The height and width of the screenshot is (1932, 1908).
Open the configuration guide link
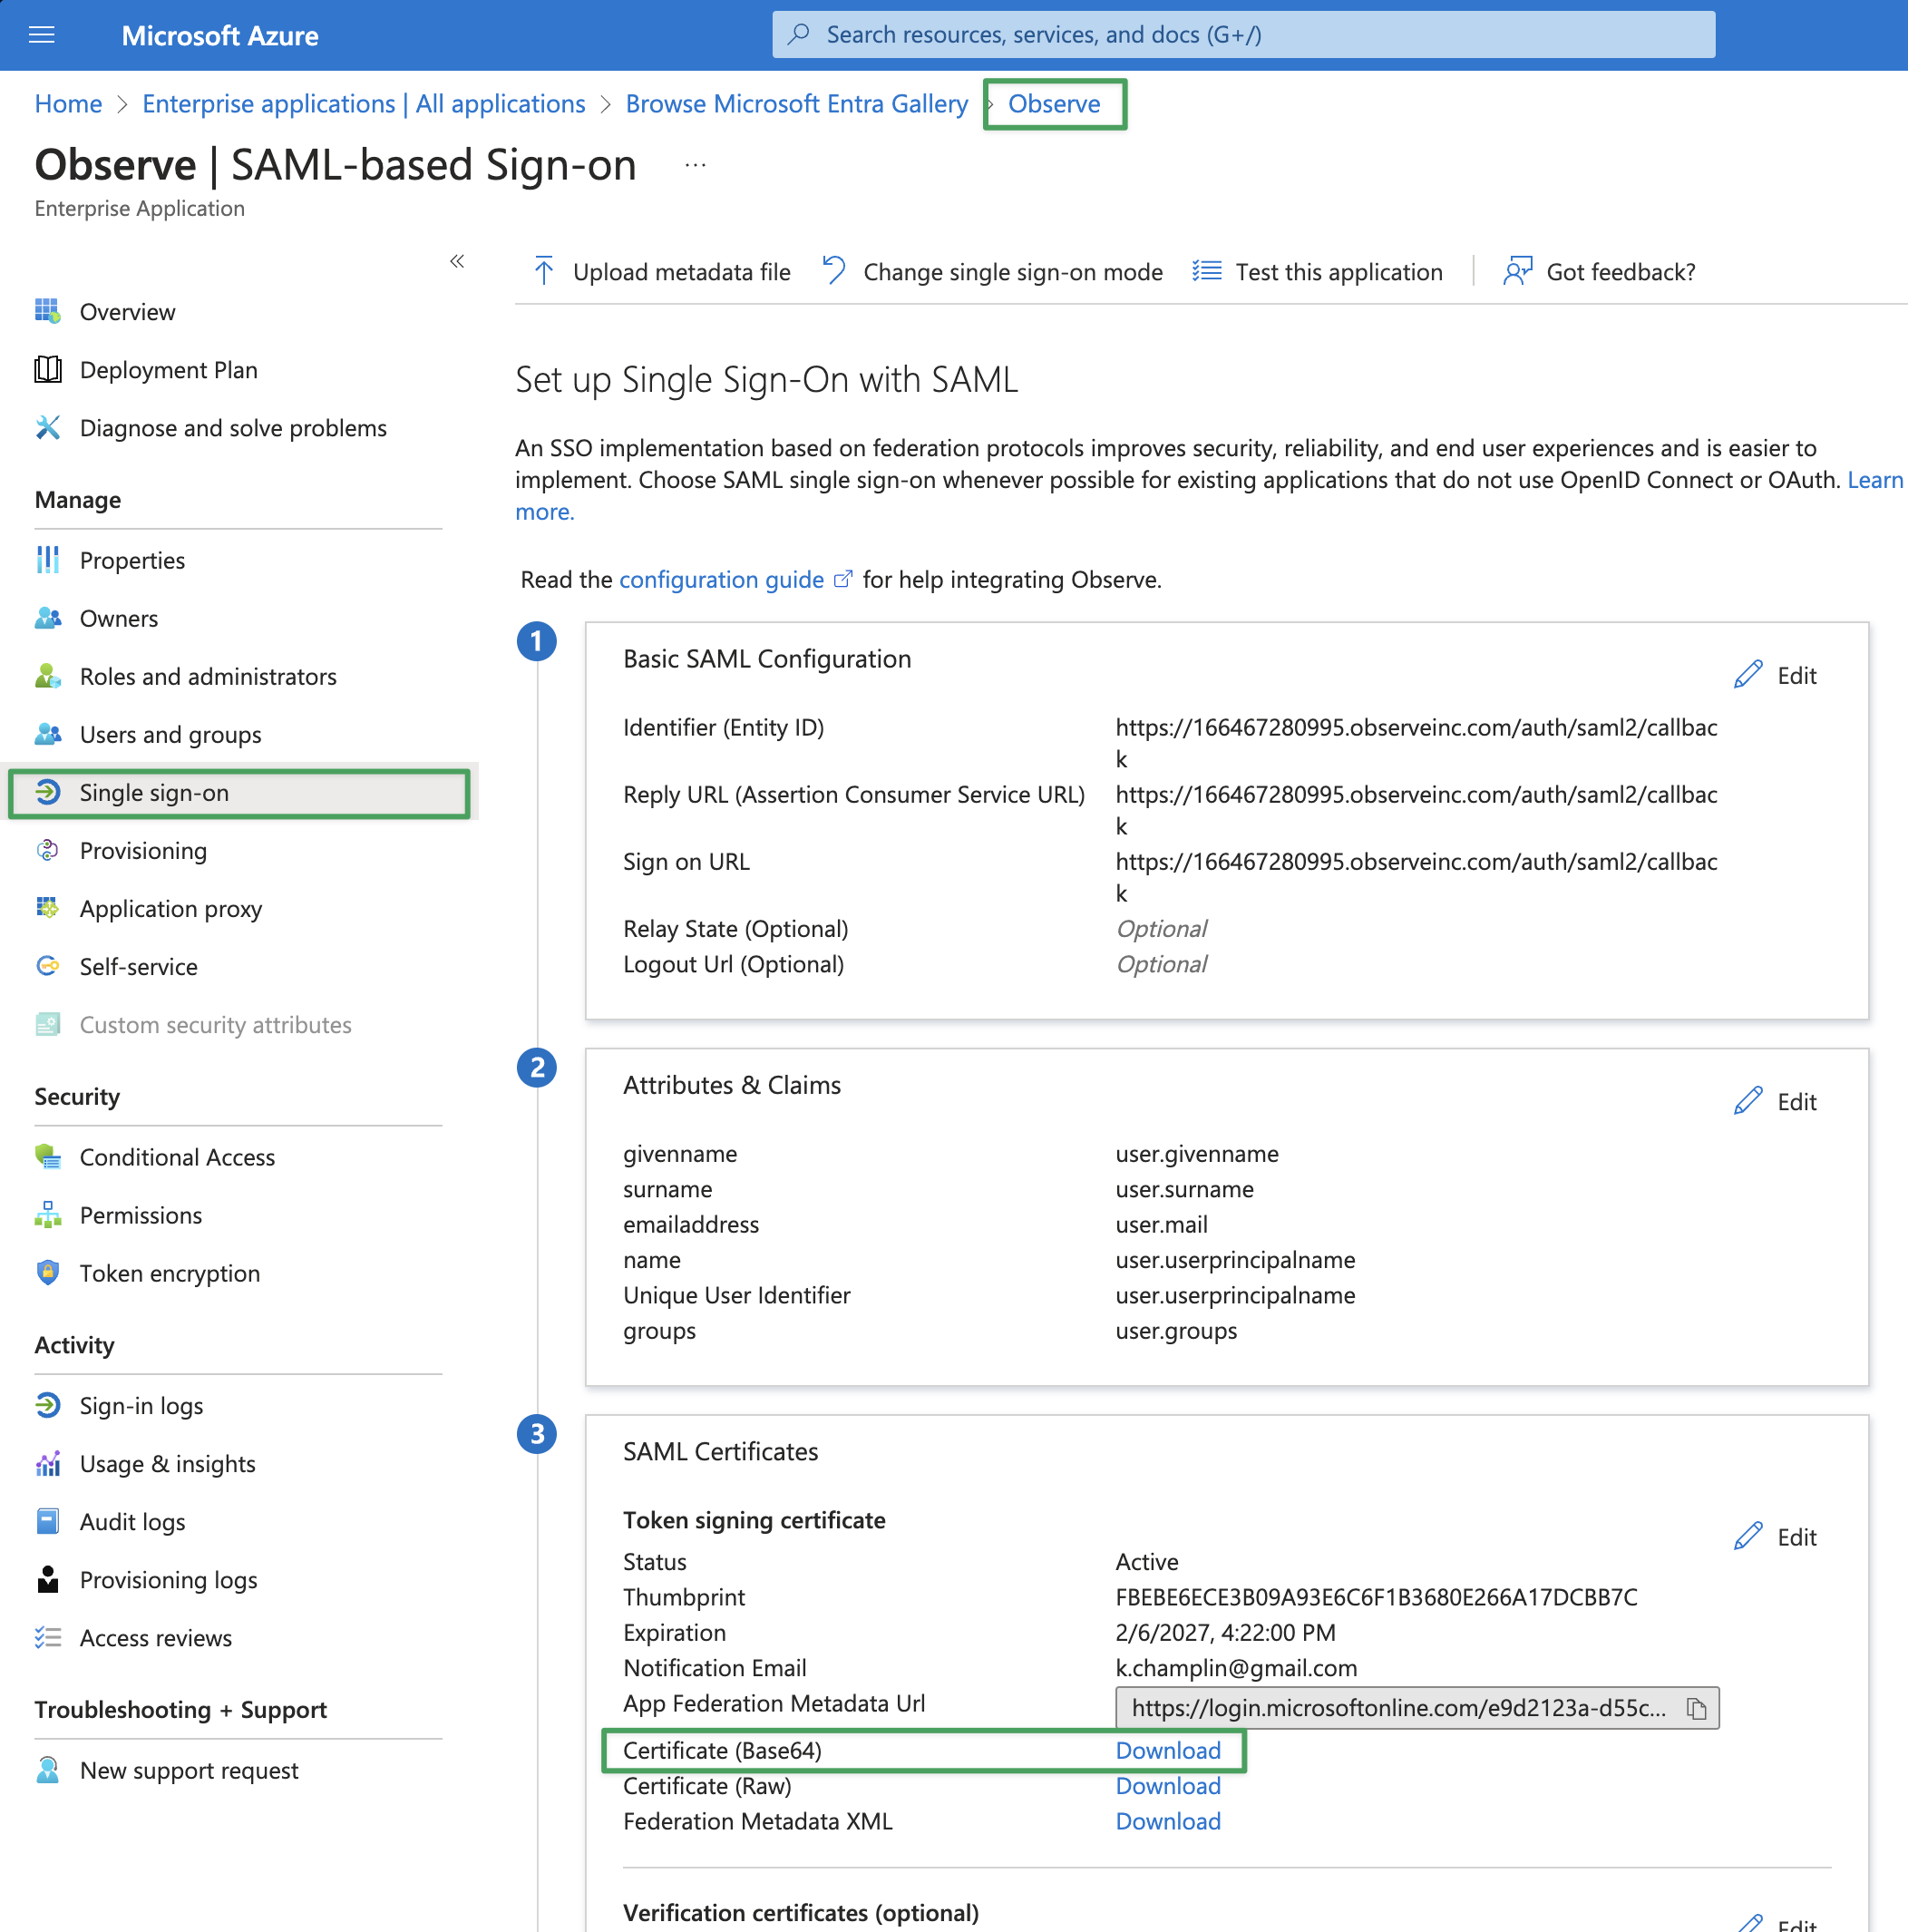721,580
